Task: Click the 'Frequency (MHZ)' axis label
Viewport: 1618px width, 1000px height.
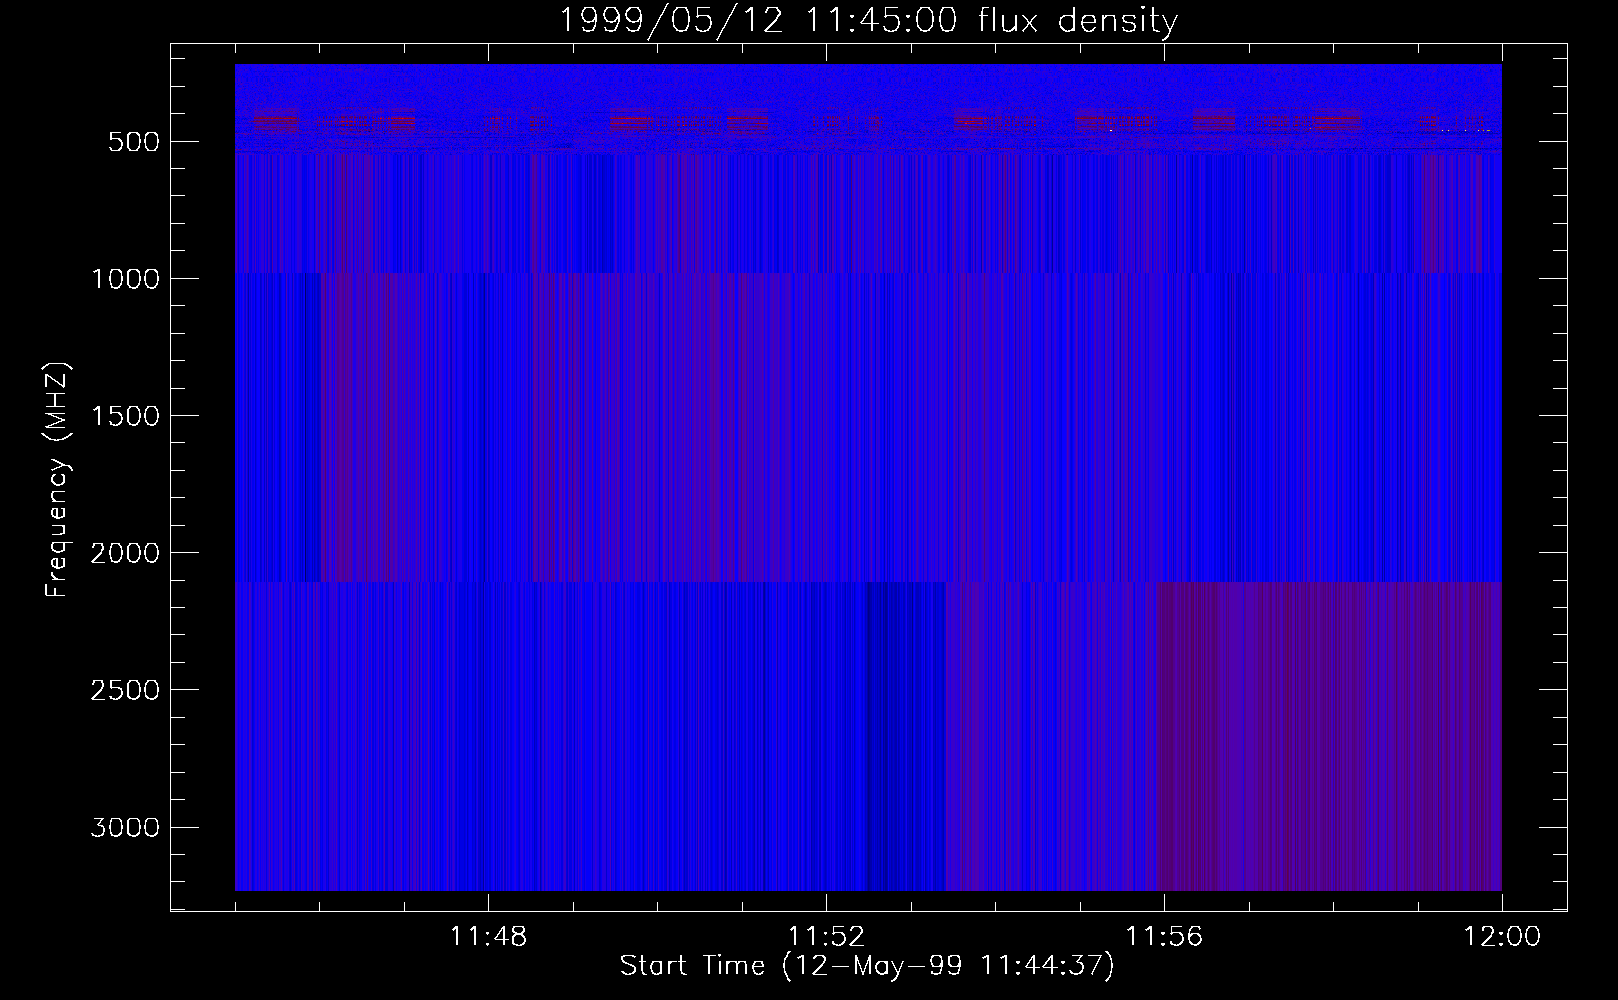Action: point(57,479)
